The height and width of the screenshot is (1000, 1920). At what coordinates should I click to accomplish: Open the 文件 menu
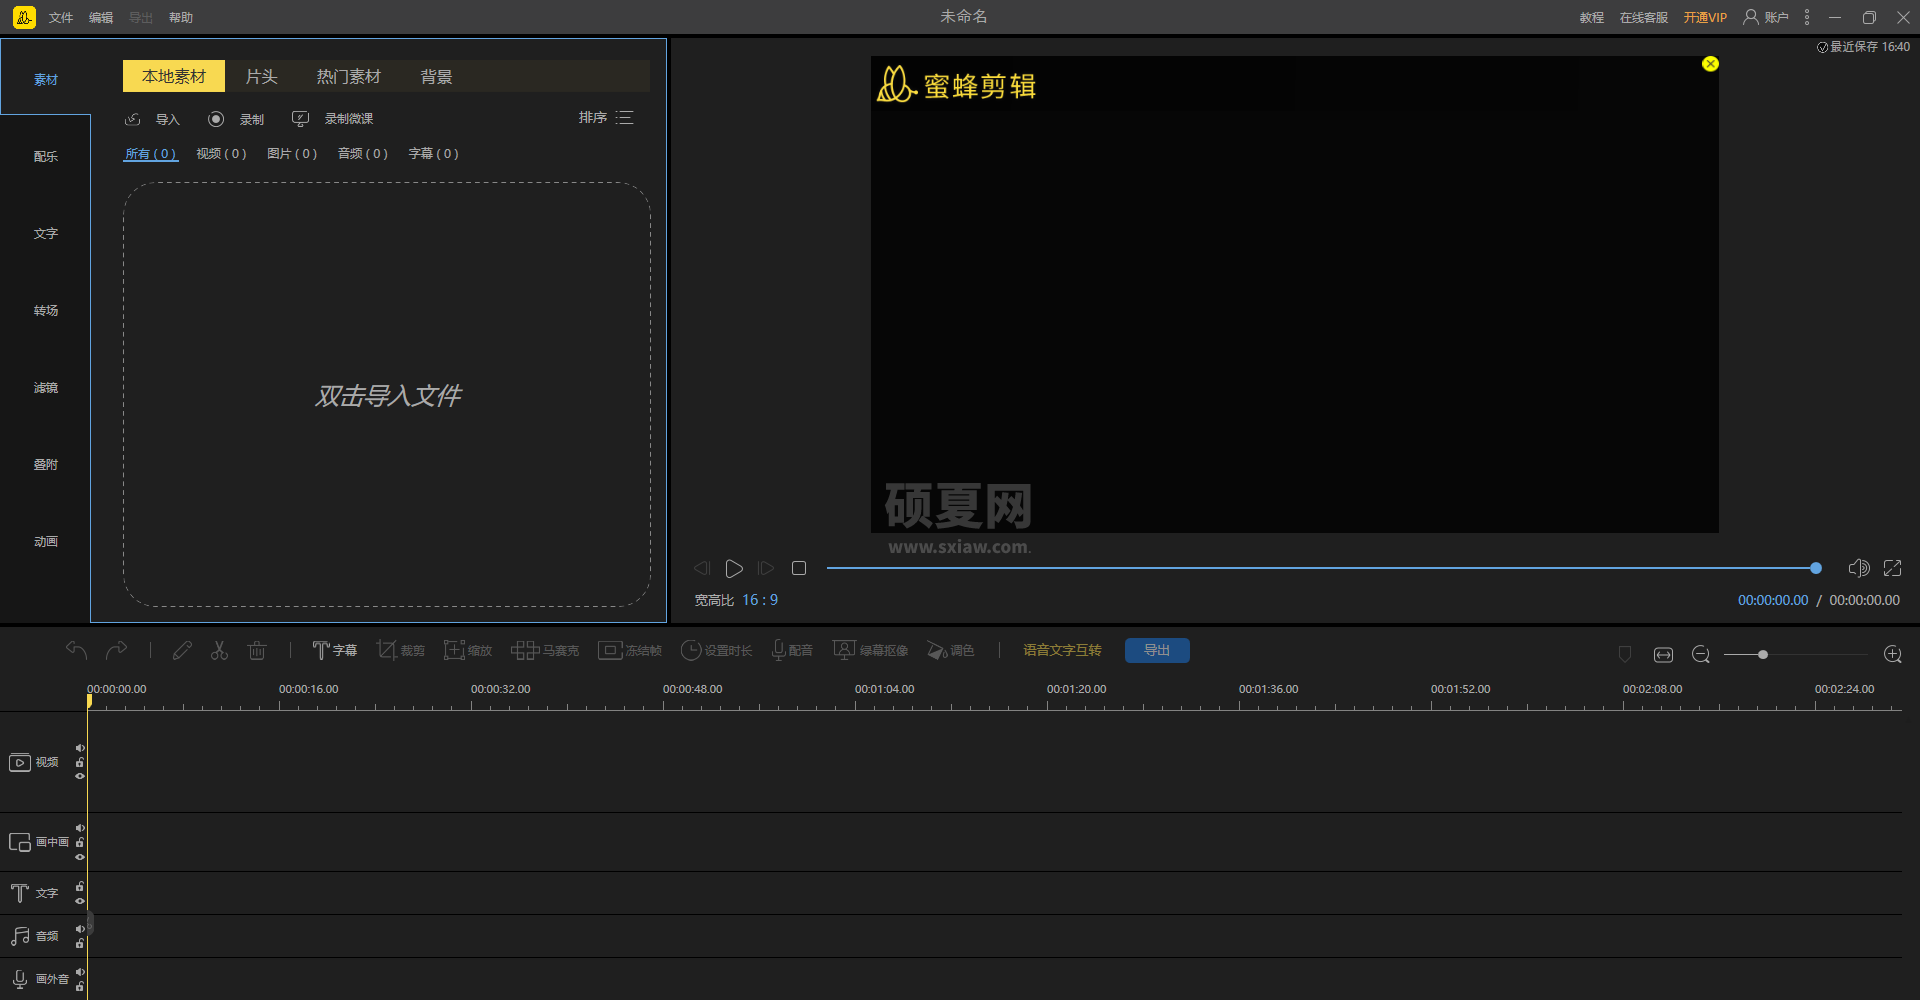(x=61, y=18)
